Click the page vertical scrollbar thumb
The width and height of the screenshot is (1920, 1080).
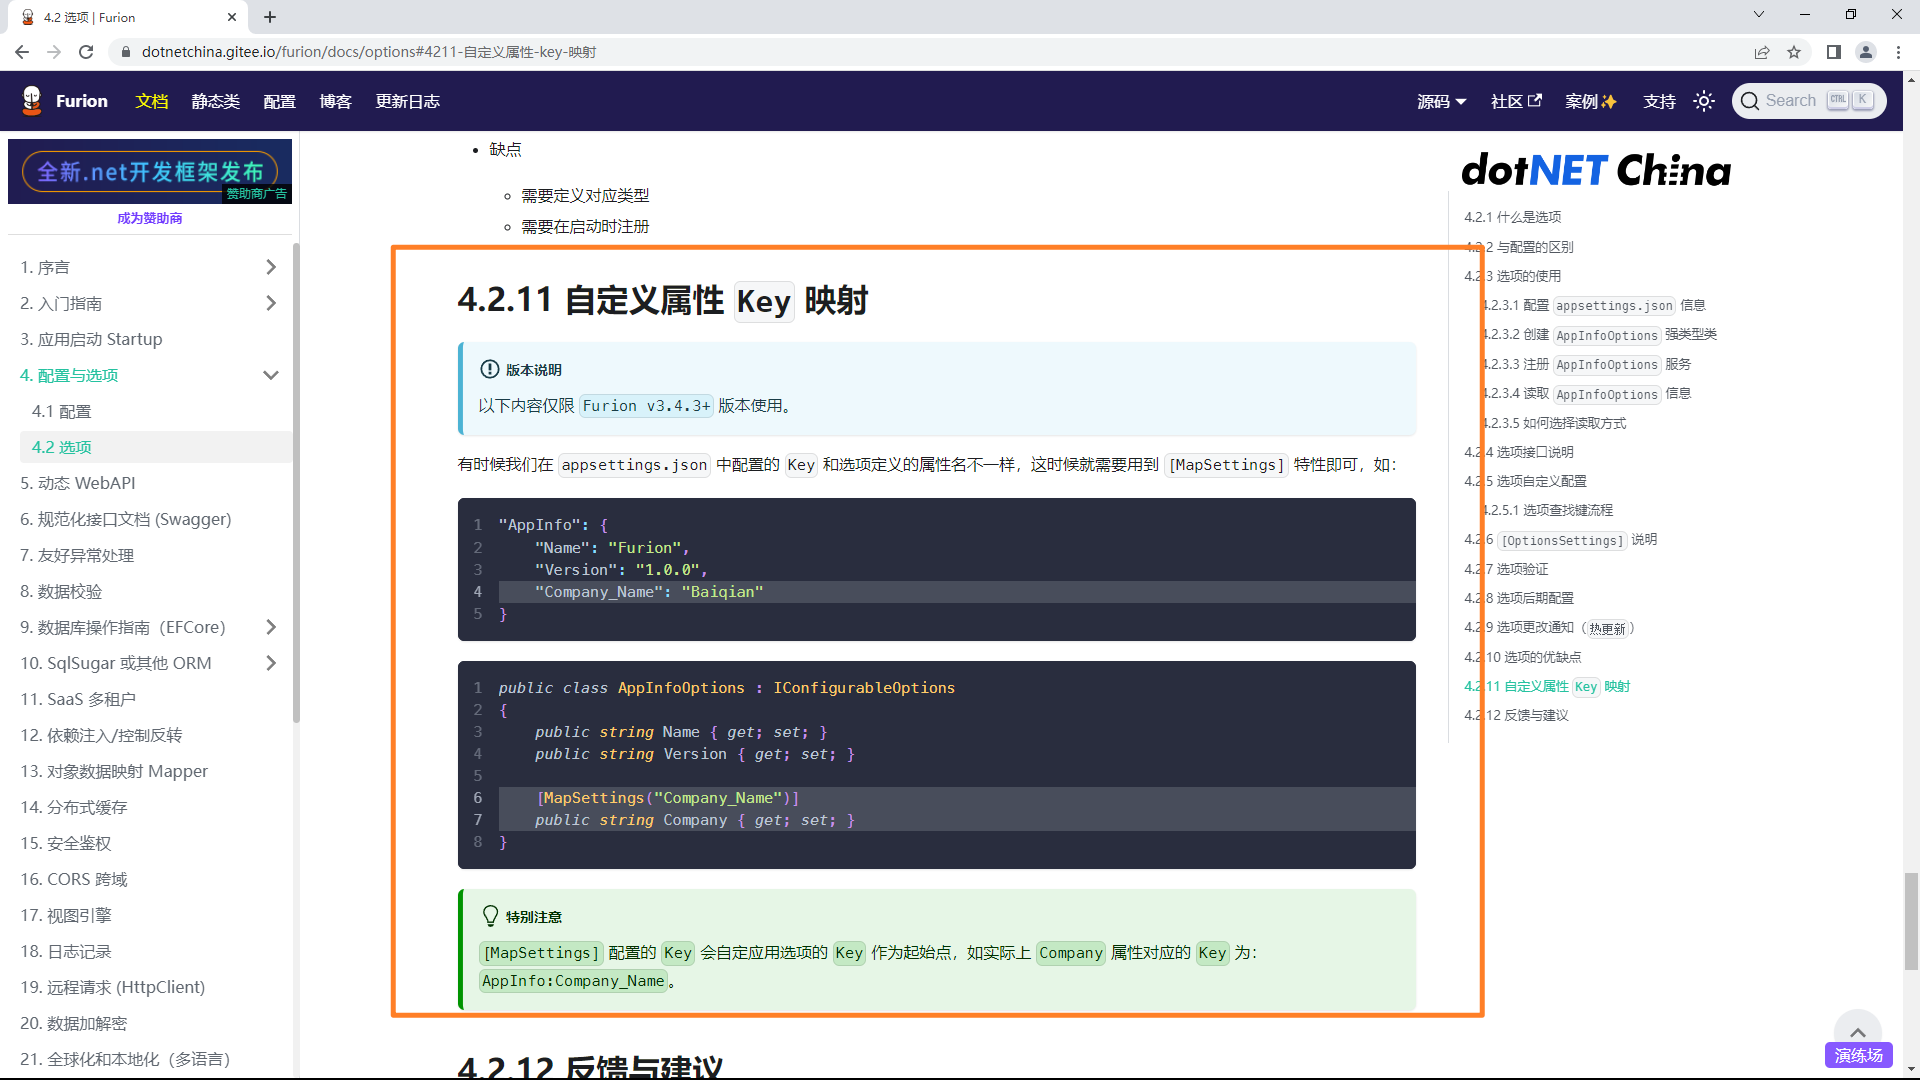(x=1911, y=920)
